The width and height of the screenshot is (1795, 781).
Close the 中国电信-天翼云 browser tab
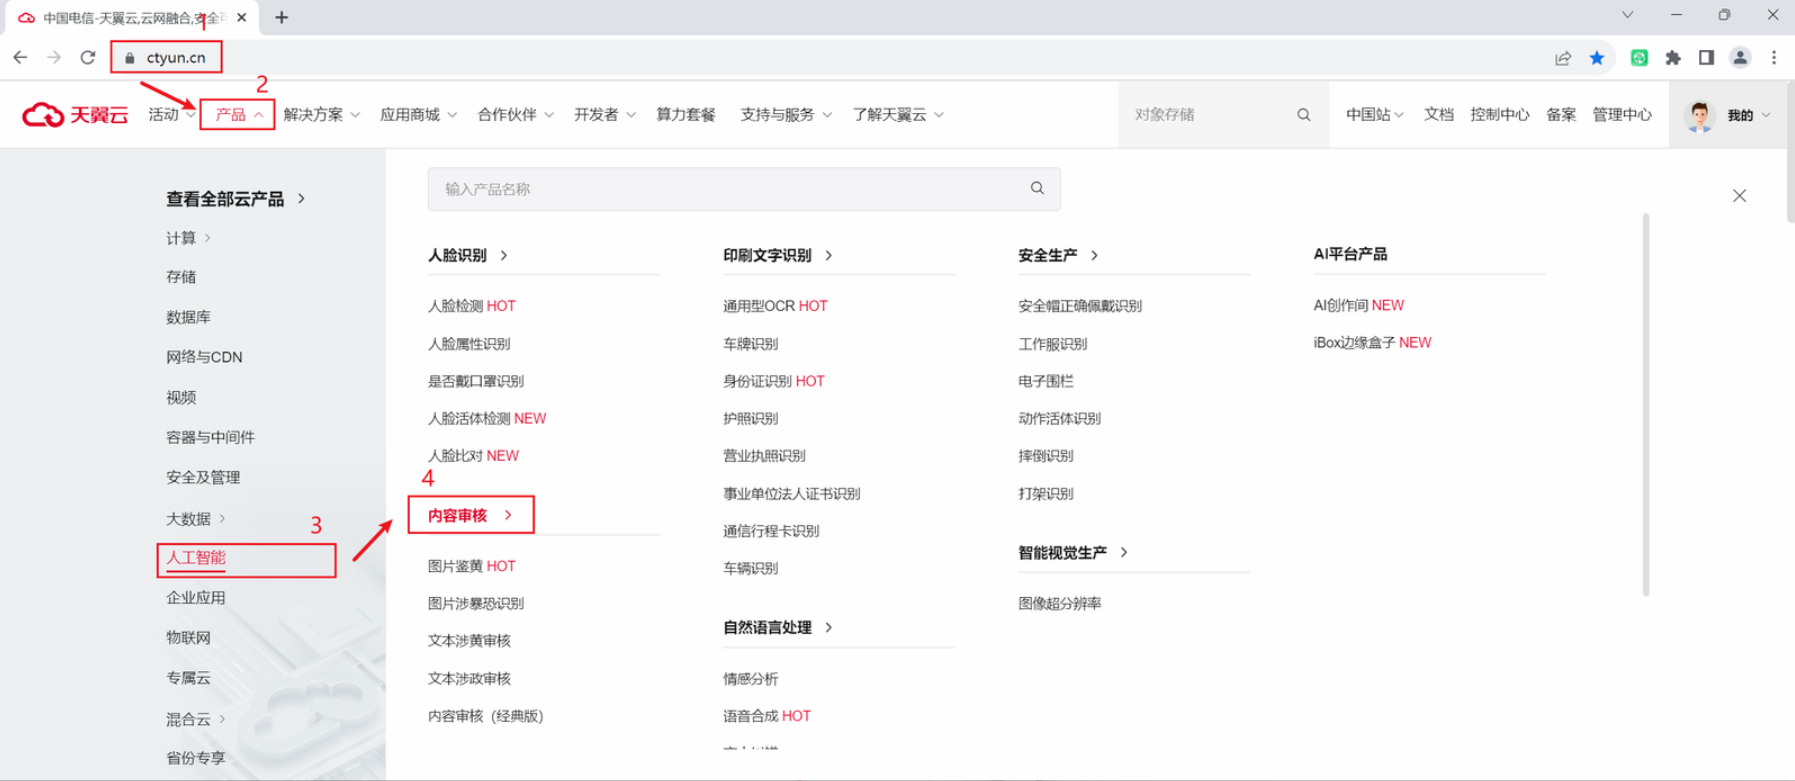(x=241, y=17)
